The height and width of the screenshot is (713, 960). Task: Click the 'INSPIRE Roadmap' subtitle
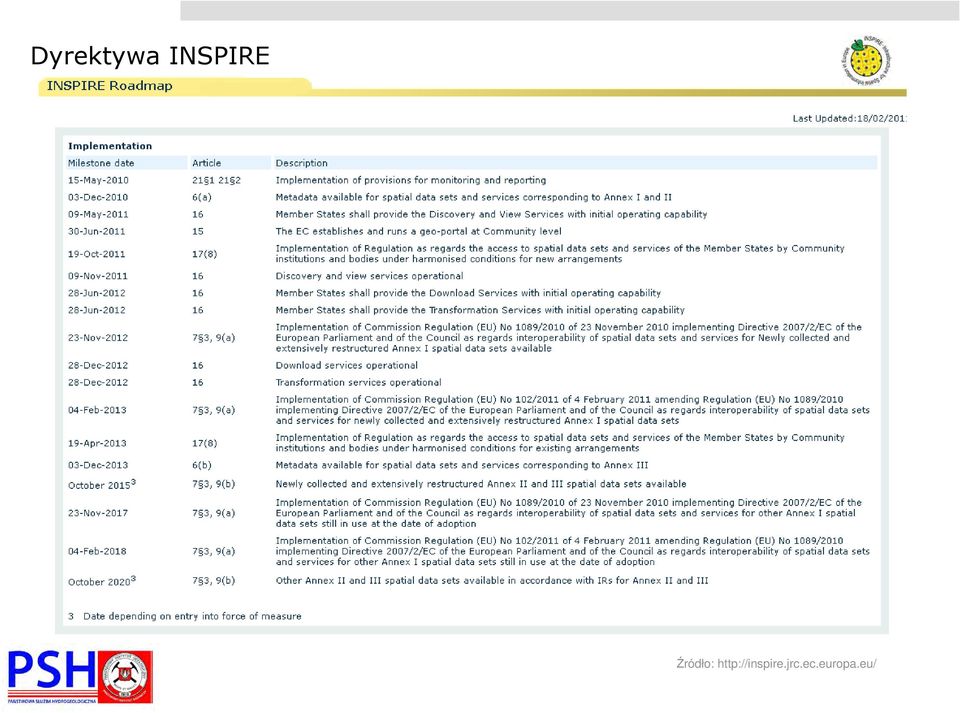pyautogui.click(x=110, y=86)
